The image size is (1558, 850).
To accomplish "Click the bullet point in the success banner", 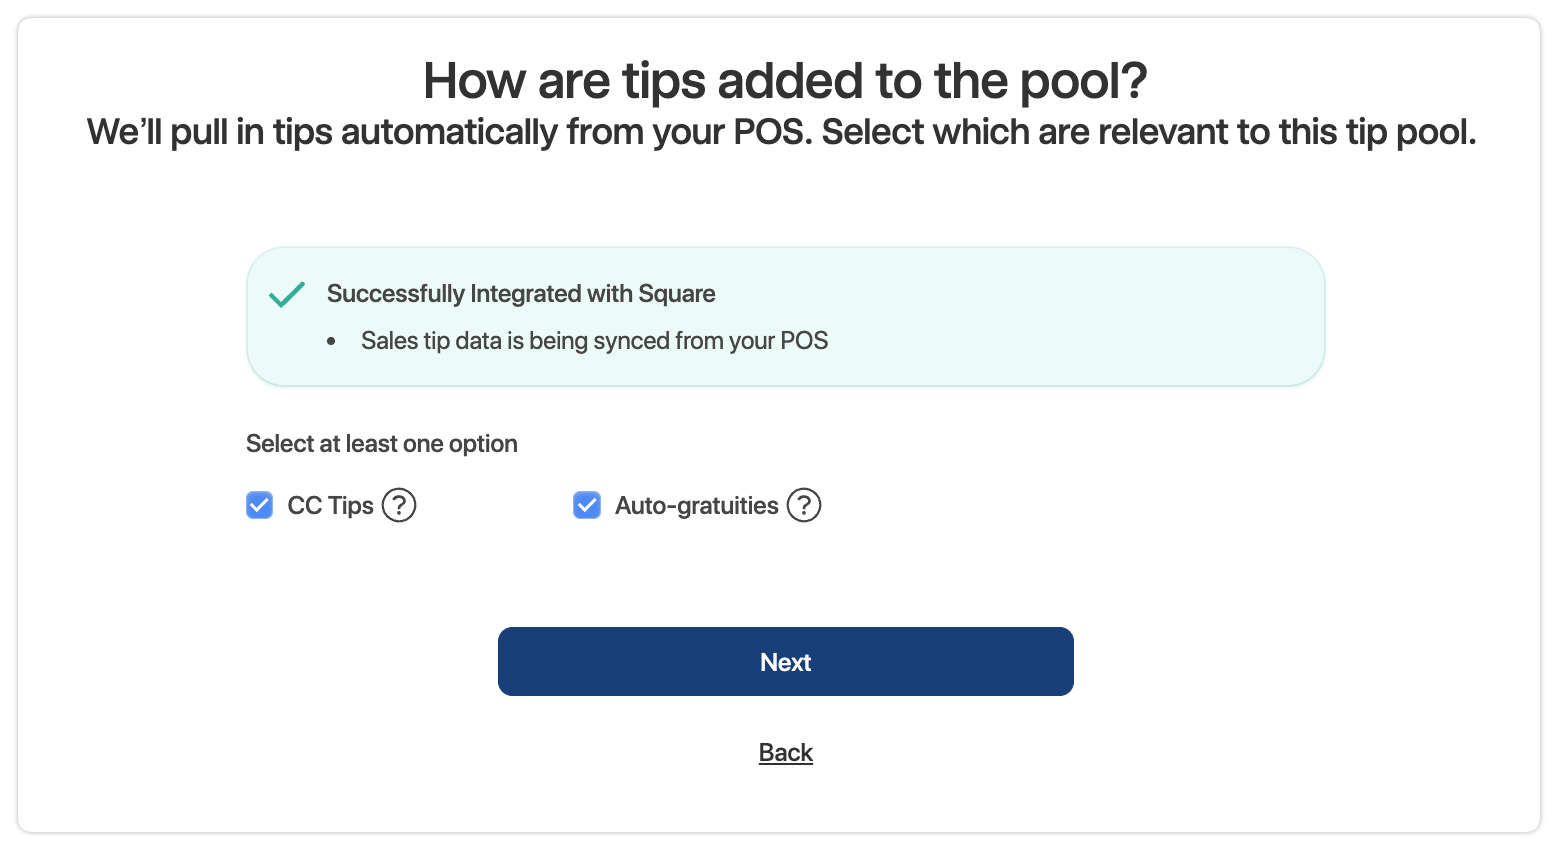I will coord(331,342).
